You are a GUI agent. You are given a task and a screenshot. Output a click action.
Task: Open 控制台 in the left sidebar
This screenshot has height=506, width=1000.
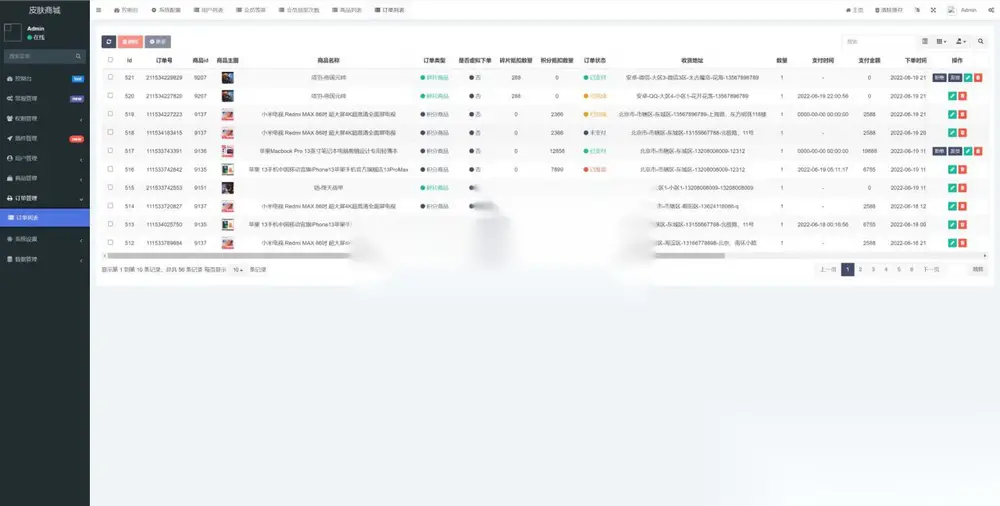[45, 79]
